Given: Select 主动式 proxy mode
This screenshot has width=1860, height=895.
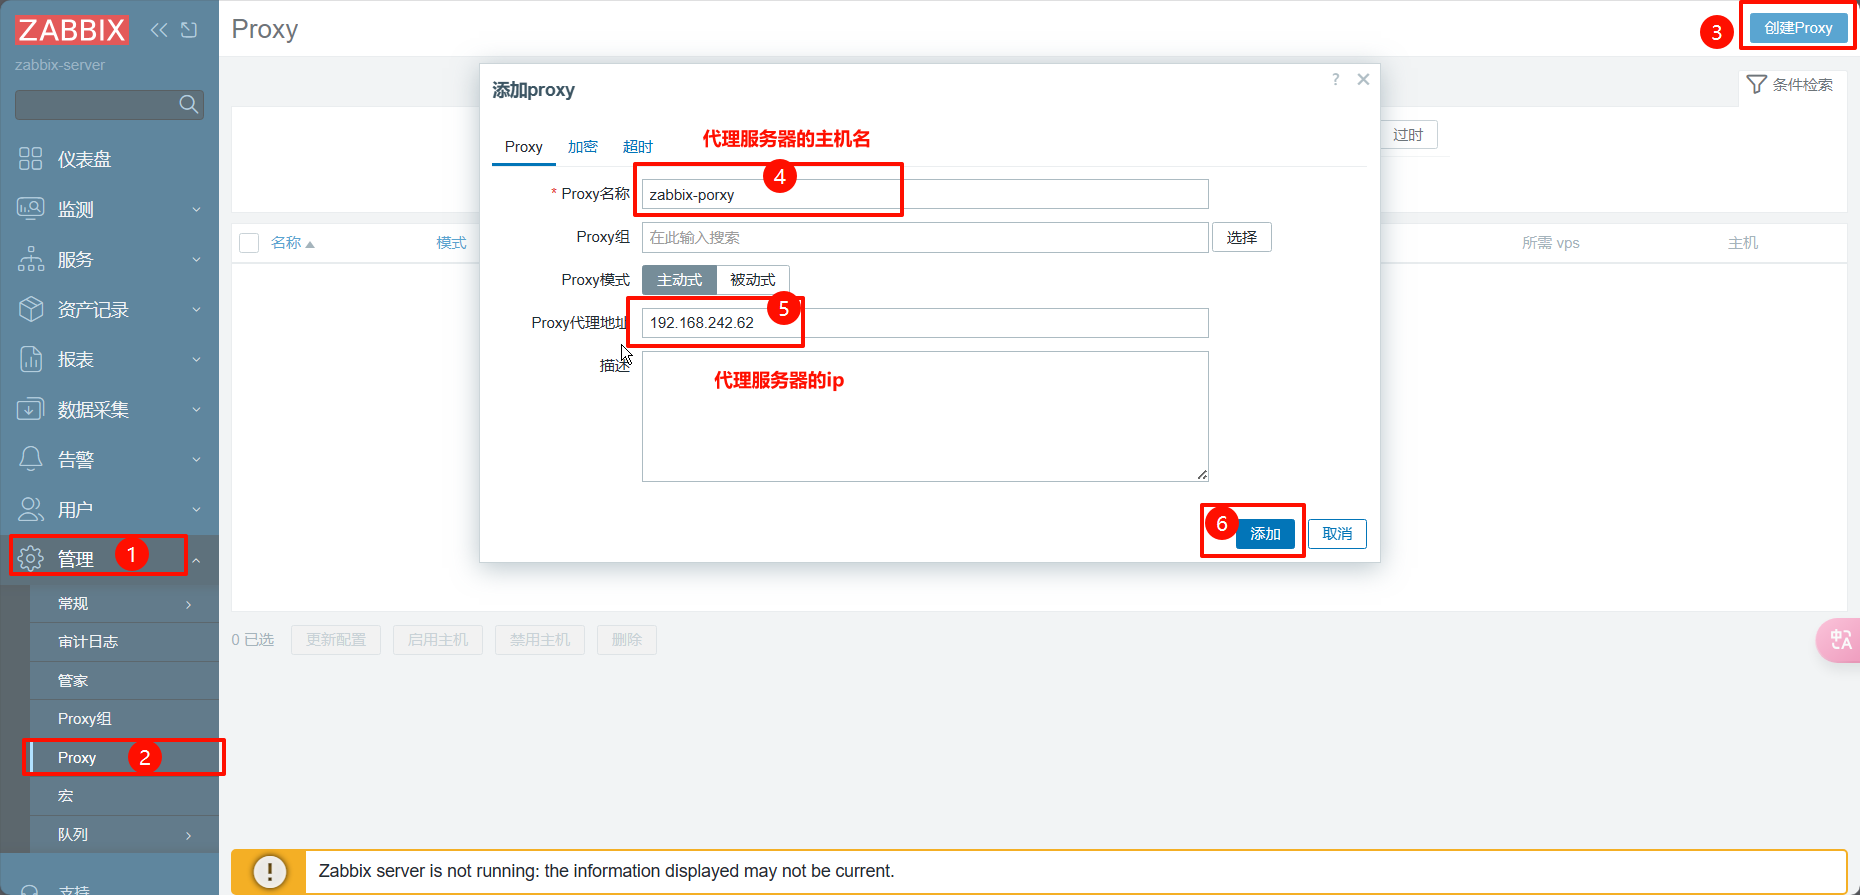Looking at the screenshot, I should [679, 280].
